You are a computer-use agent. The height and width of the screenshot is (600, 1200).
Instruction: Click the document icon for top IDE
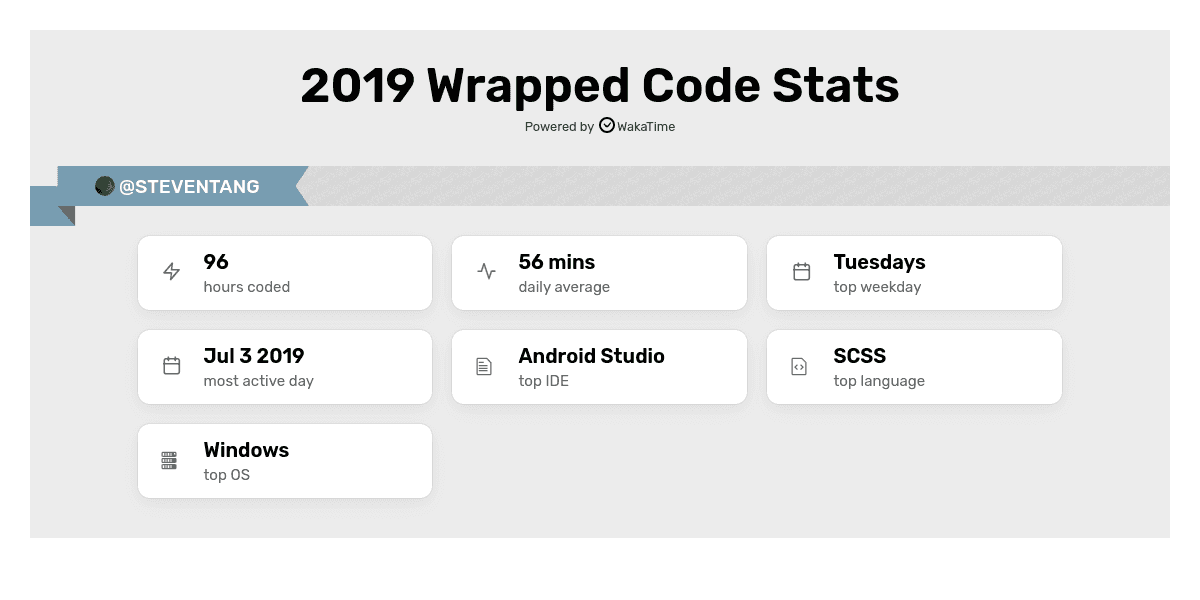point(484,367)
